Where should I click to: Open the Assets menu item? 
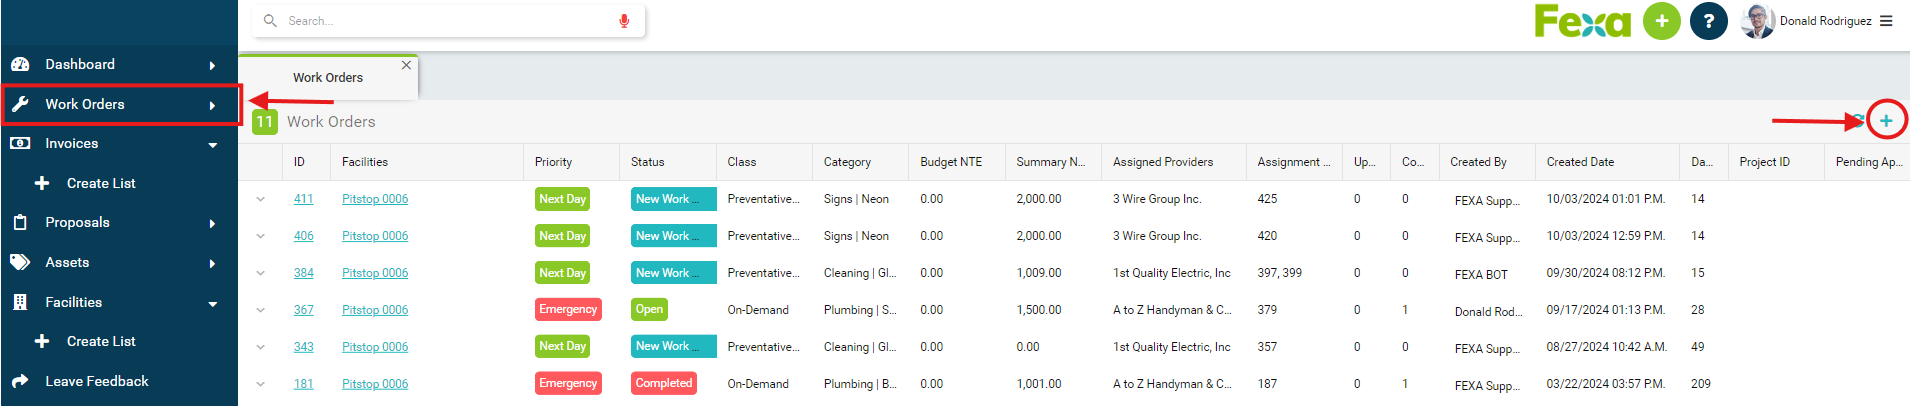click(67, 263)
